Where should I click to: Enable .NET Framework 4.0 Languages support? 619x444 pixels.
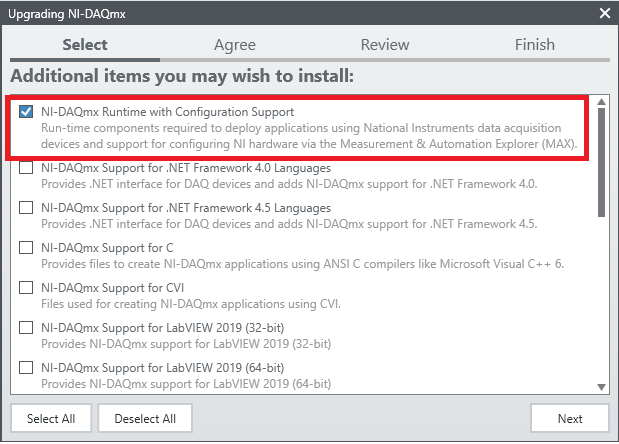[x=27, y=168]
